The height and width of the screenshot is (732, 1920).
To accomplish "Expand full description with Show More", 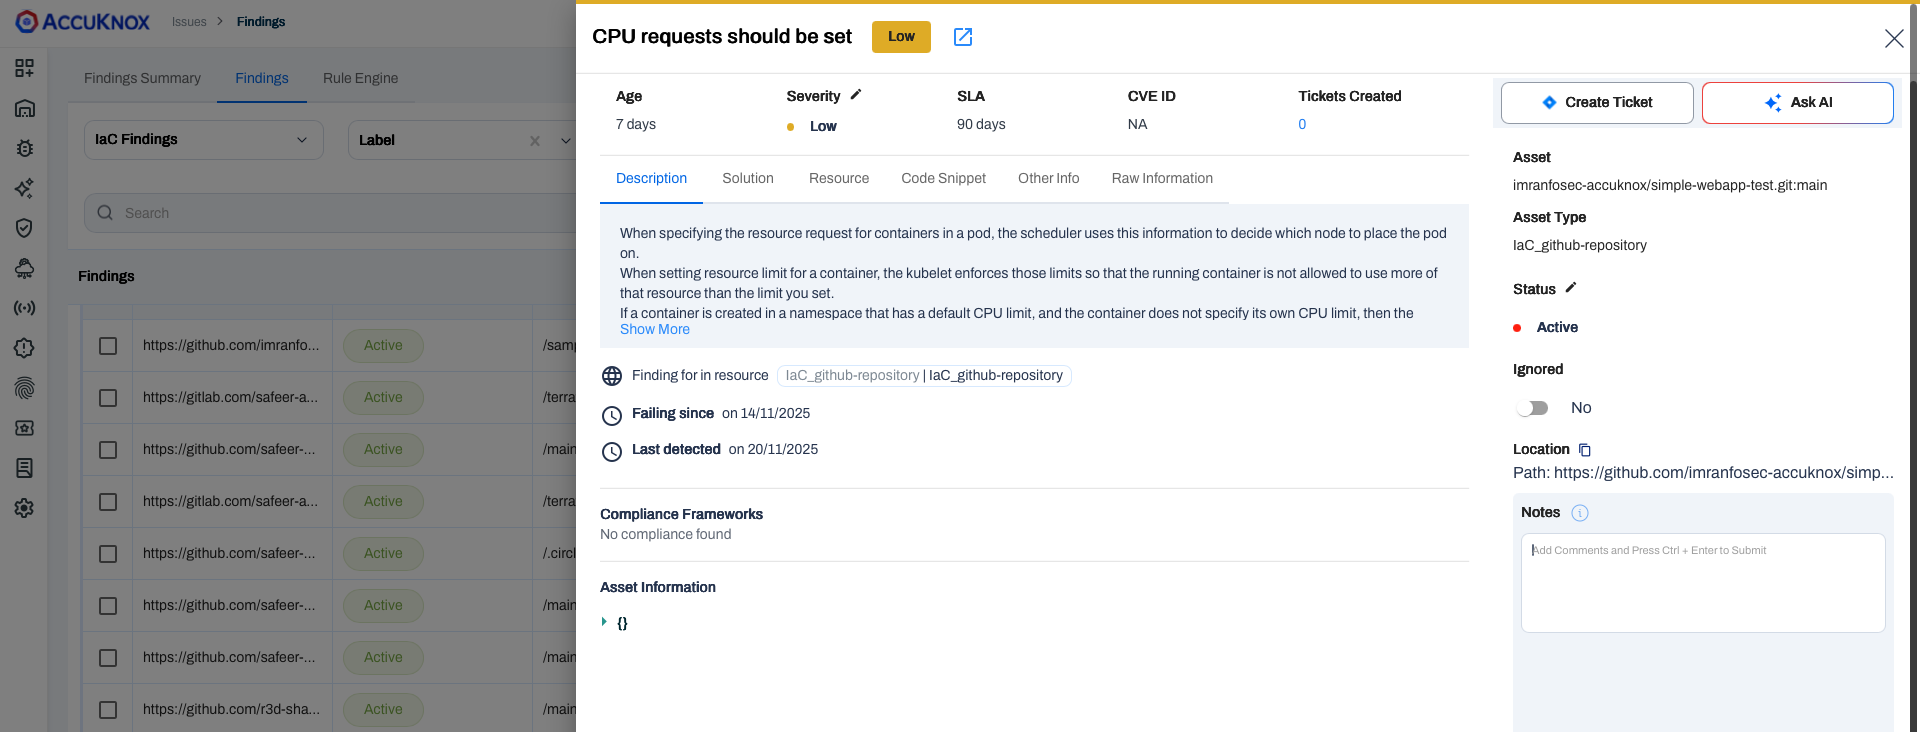I will (654, 330).
